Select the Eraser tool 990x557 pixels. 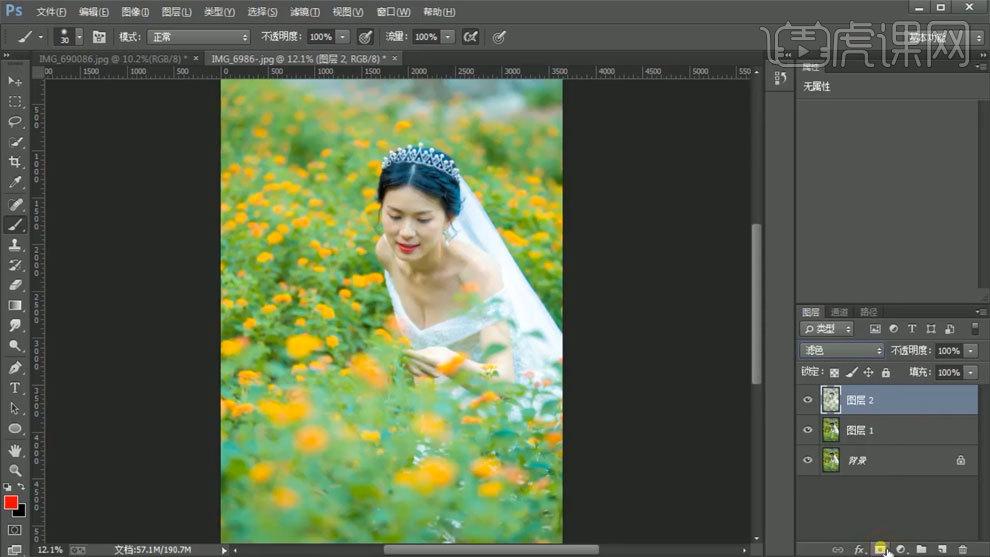tap(15, 285)
